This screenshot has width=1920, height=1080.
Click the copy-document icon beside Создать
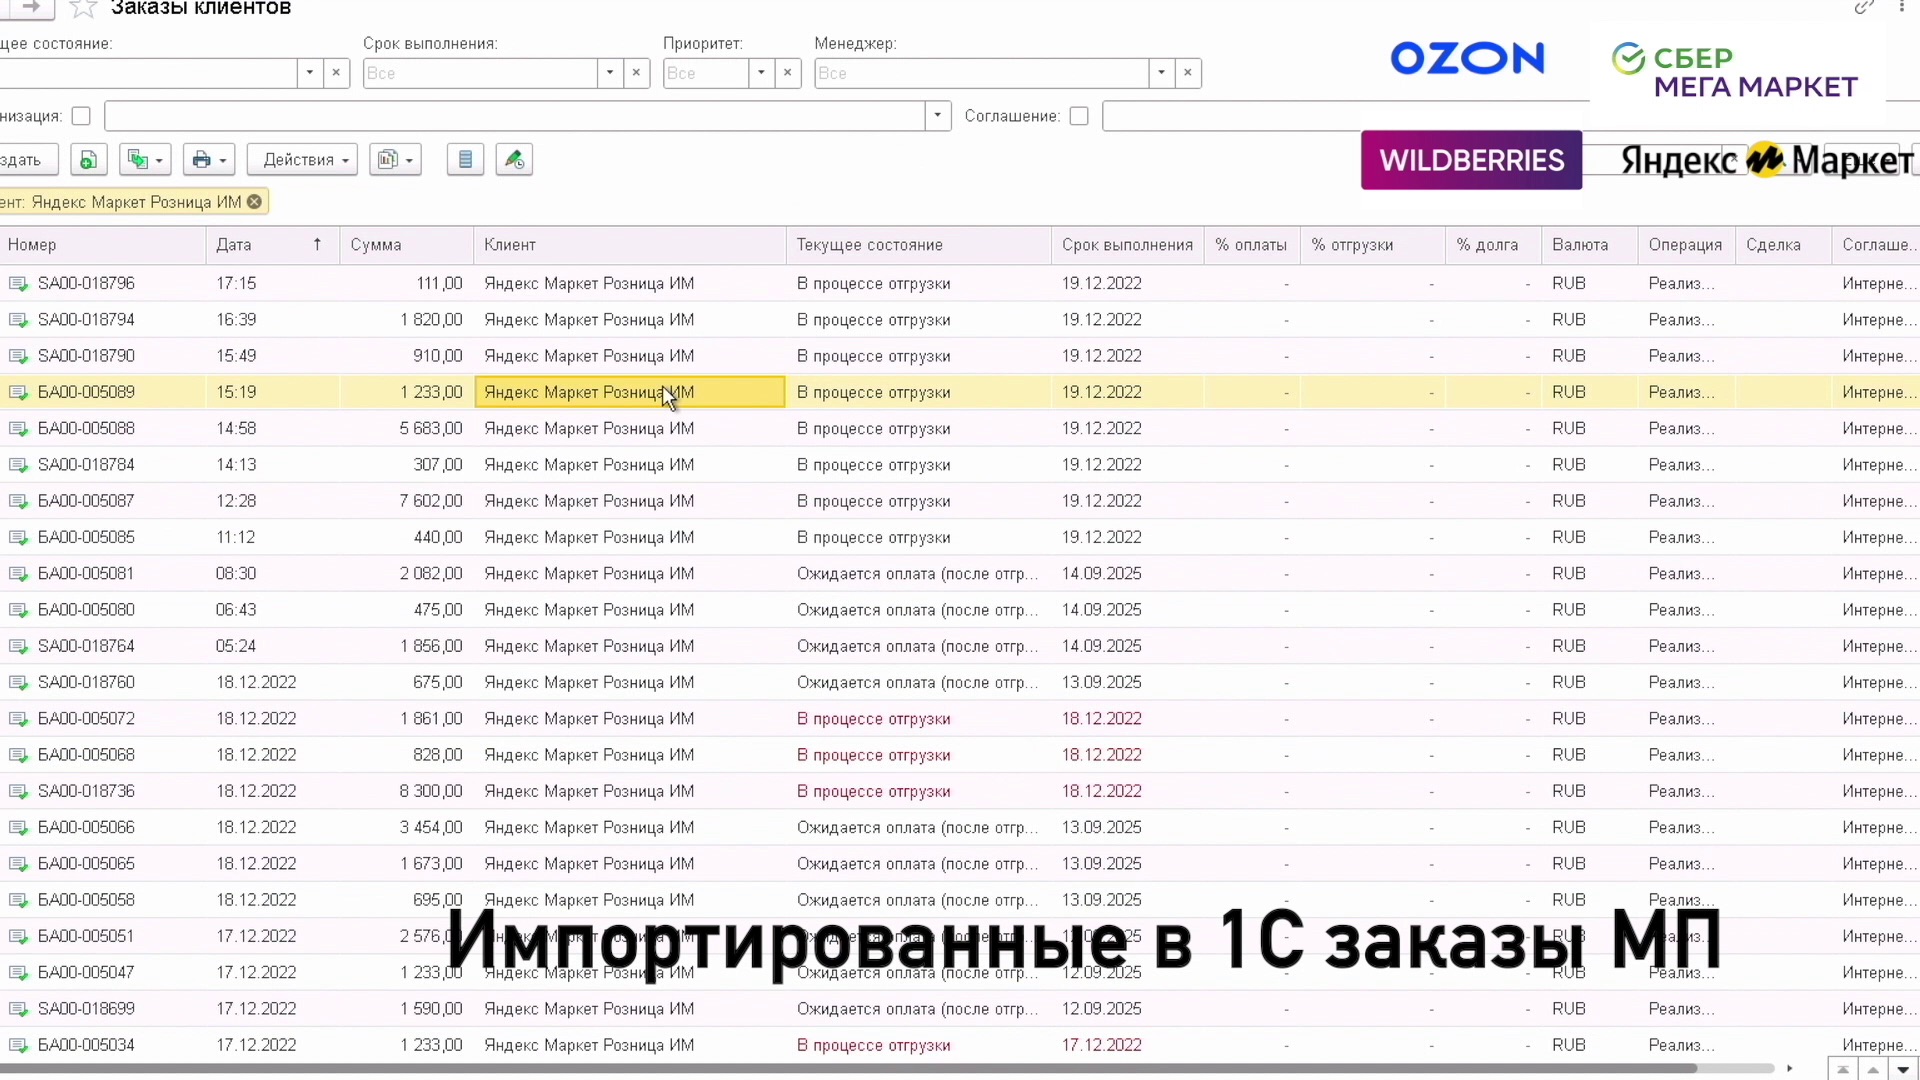click(88, 160)
